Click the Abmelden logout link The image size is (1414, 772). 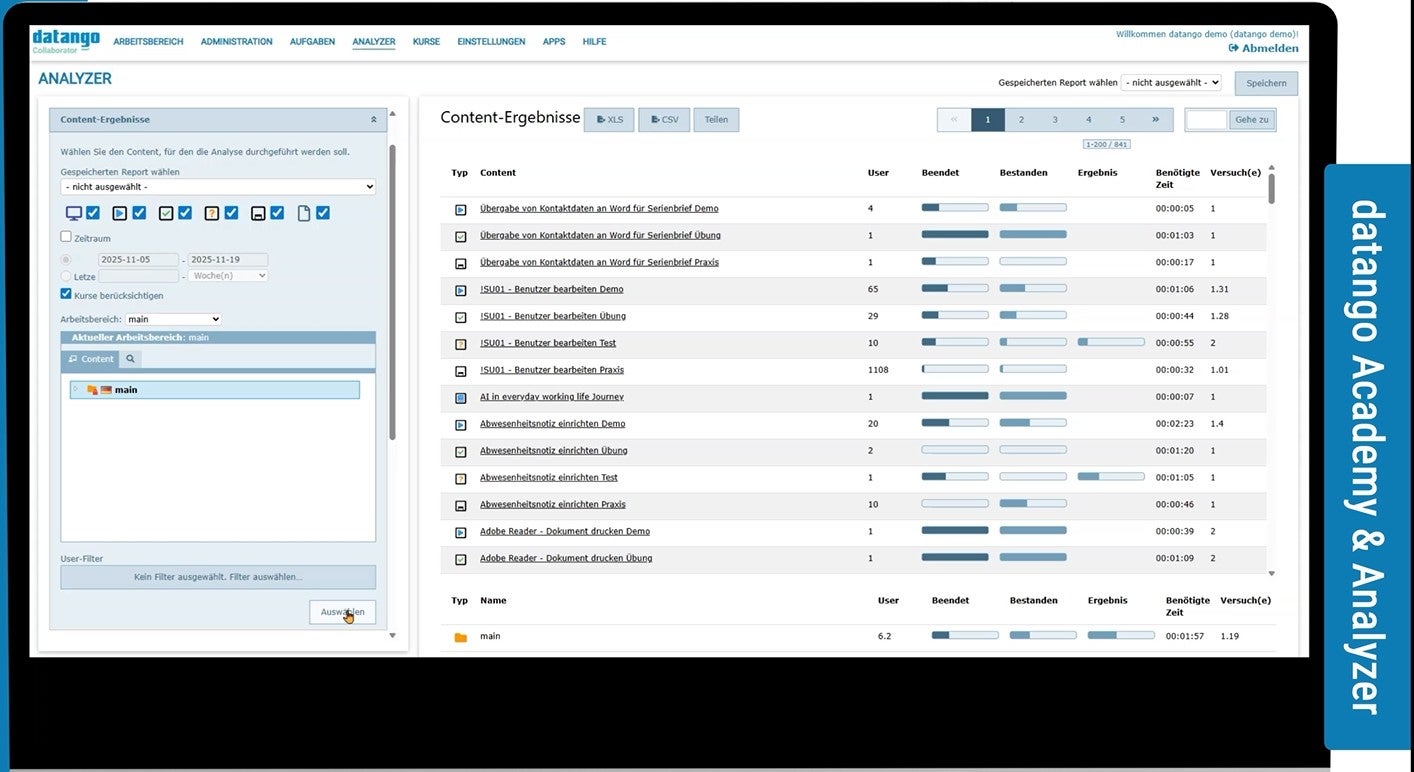[x=1264, y=48]
